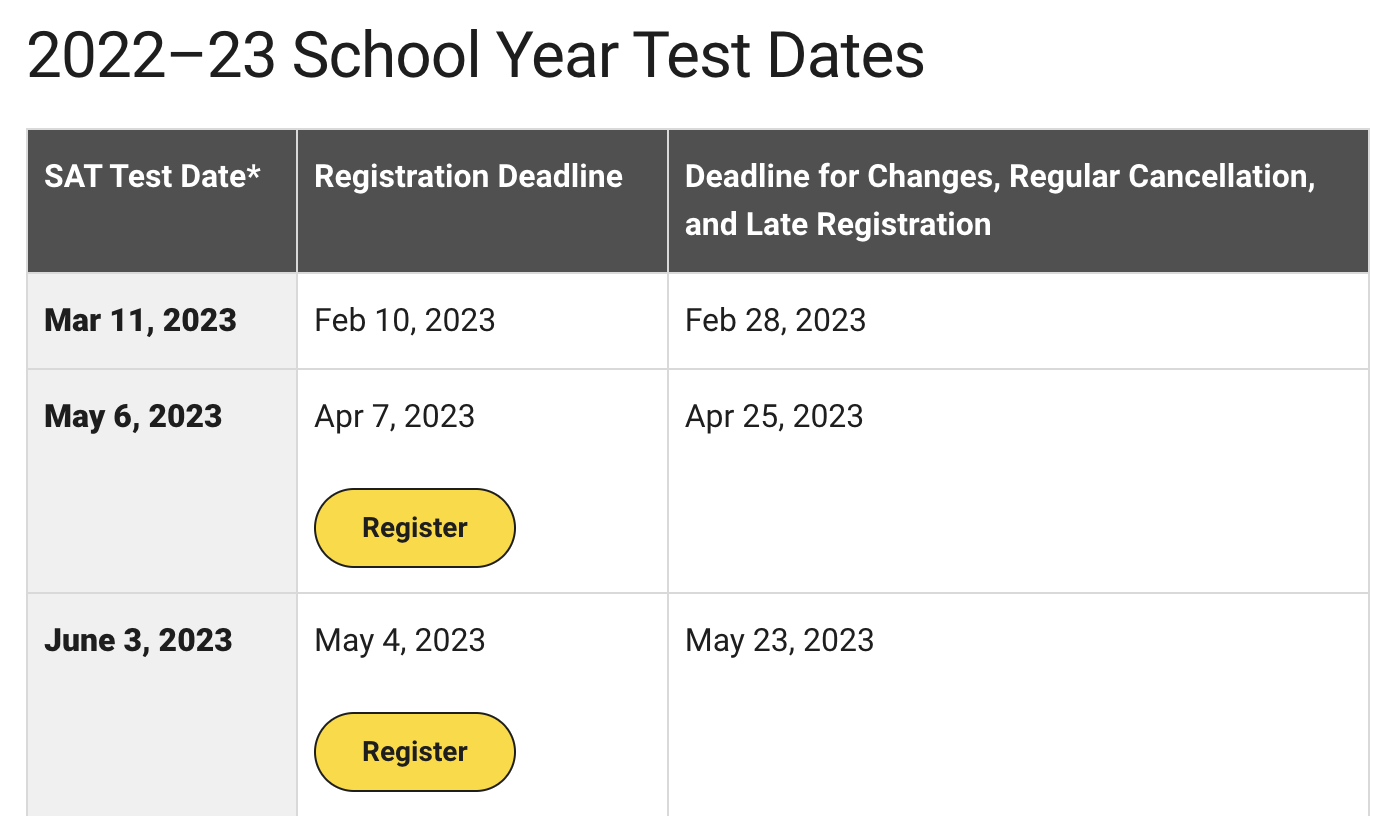This screenshot has height=816, width=1390.
Task: Select the 'June 3, 2023' test date cell
Action: click(x=138, y=641)
